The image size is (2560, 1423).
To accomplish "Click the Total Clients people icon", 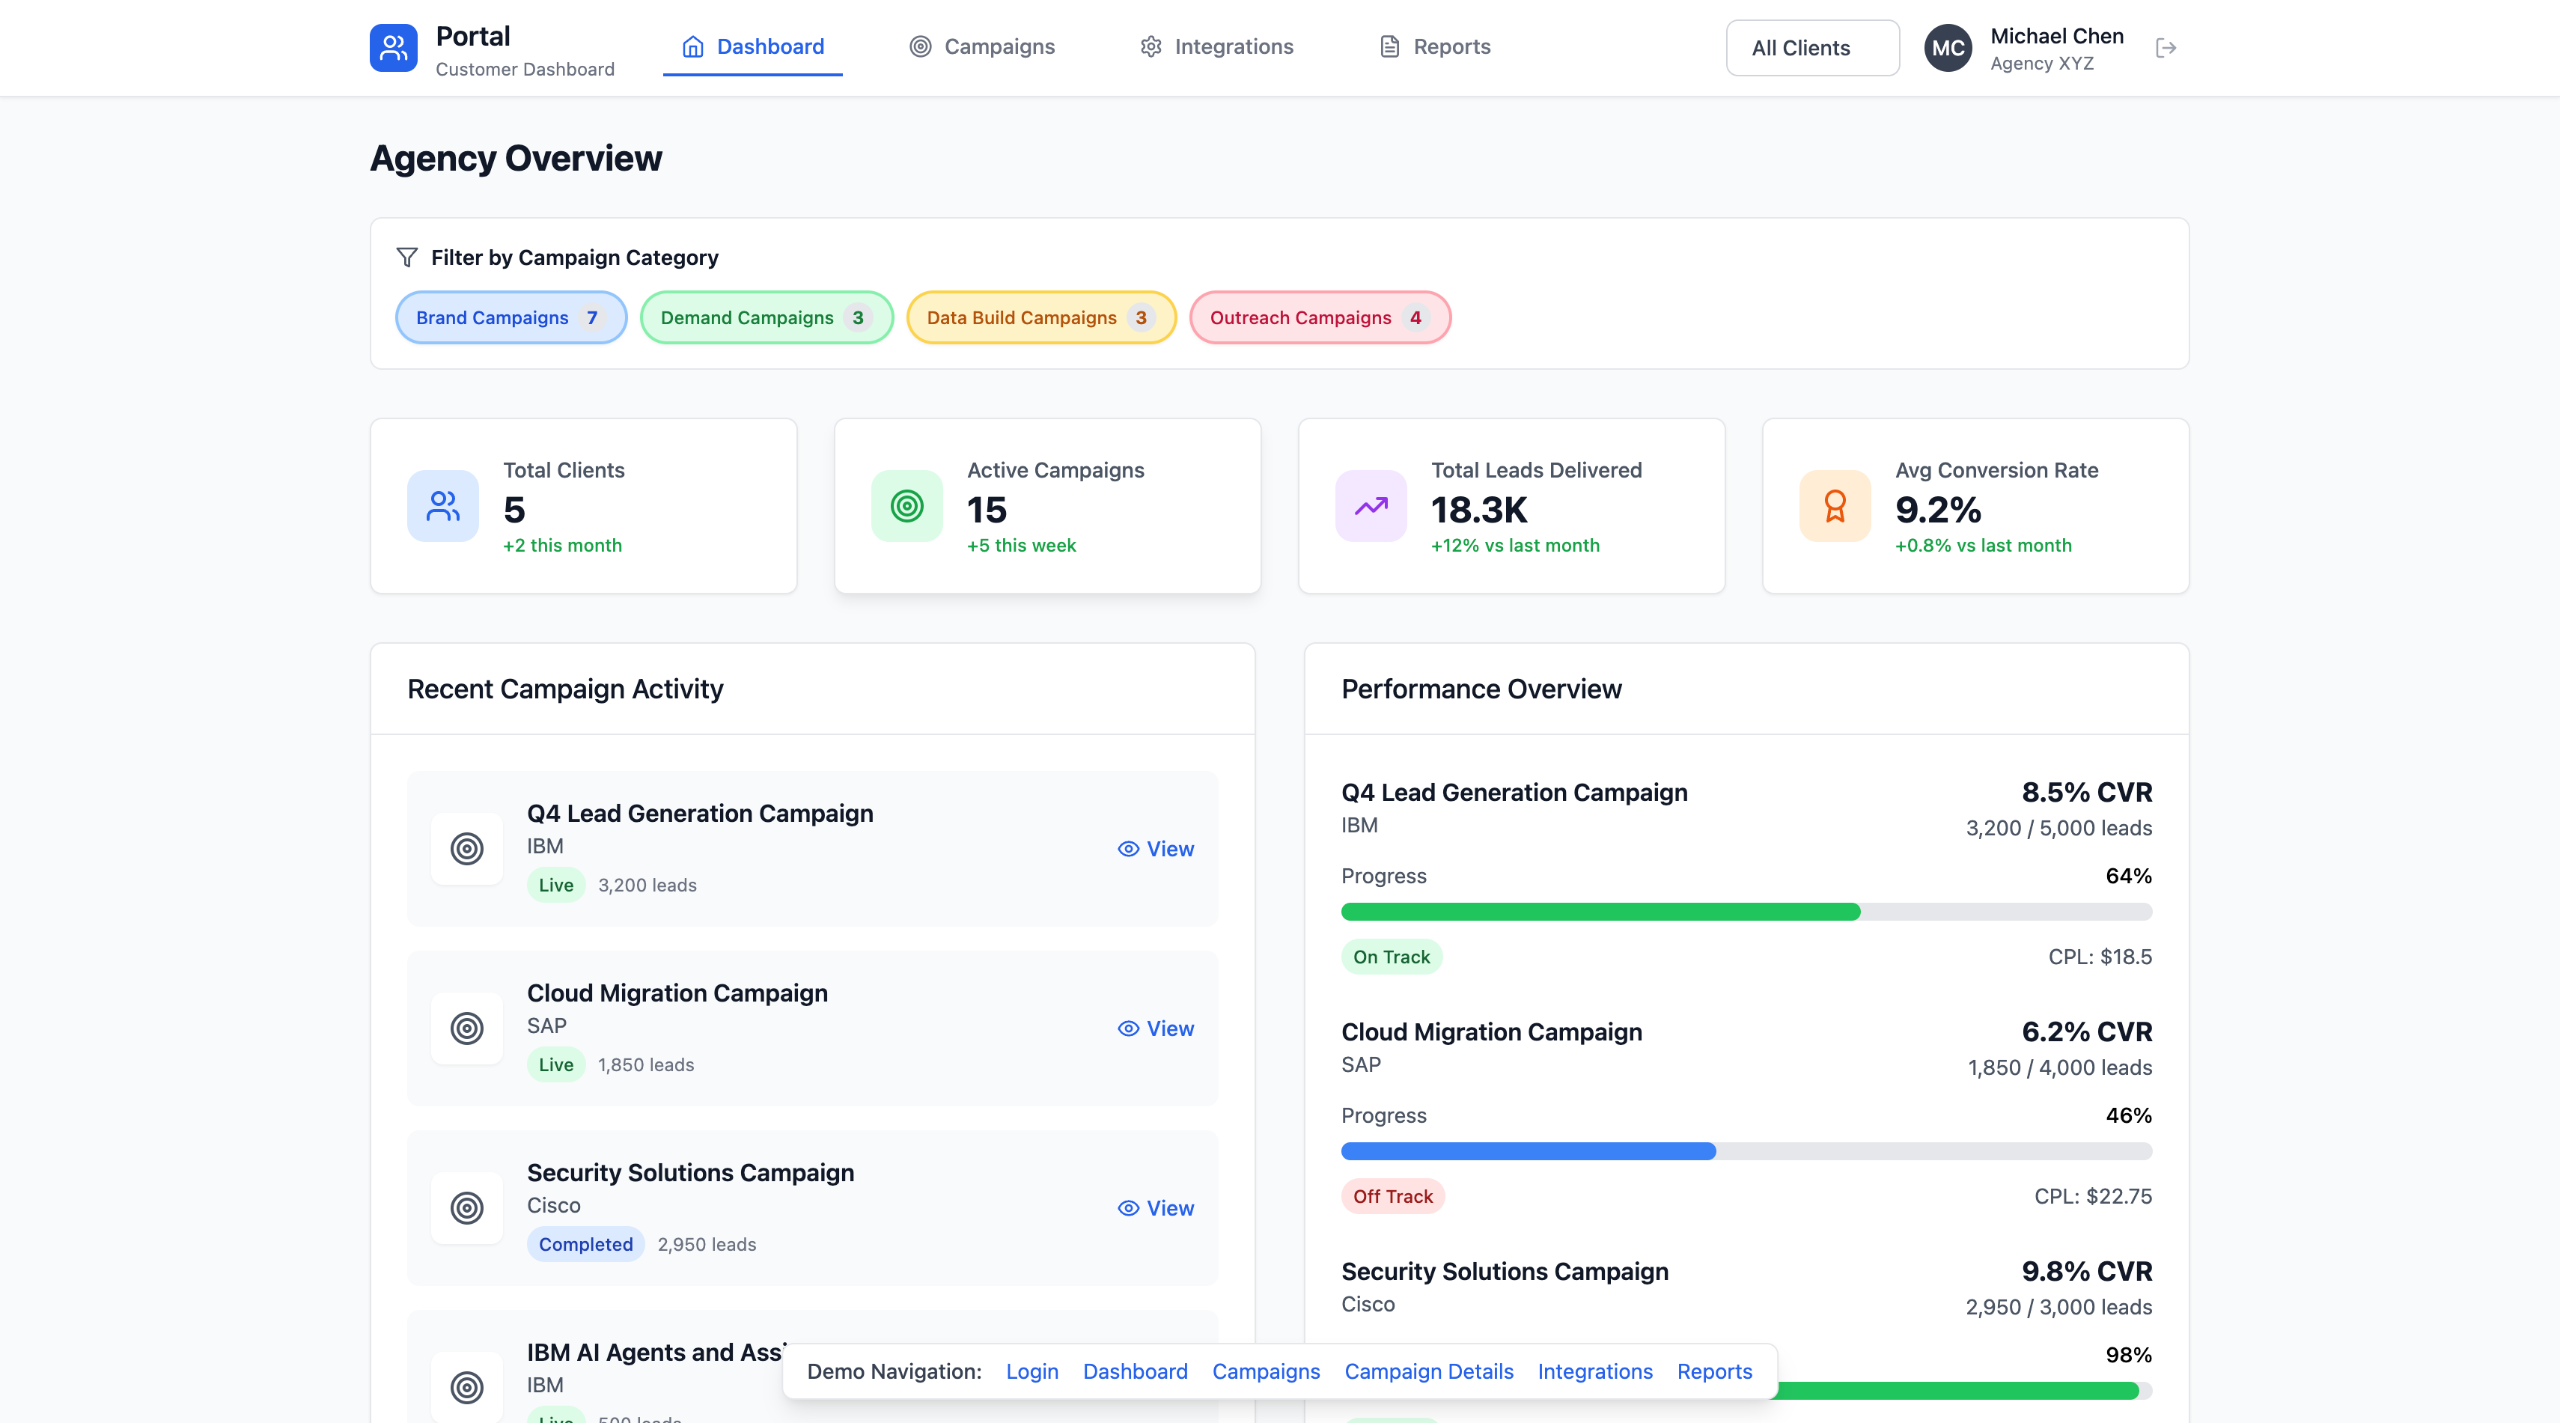I will 443,506.
